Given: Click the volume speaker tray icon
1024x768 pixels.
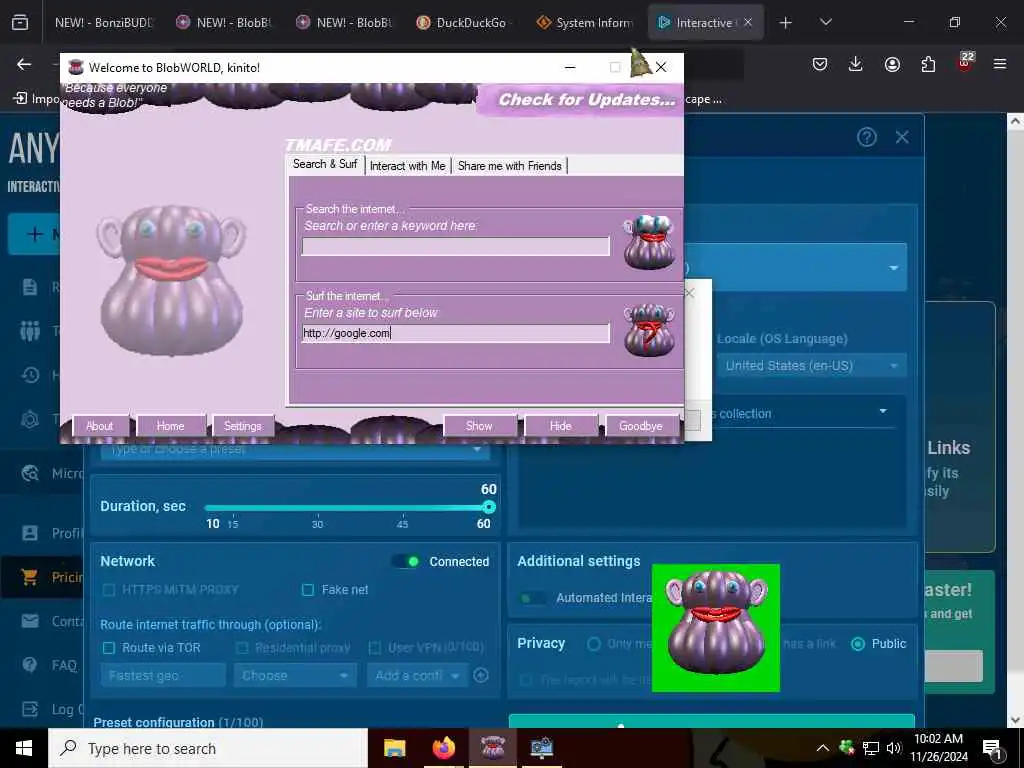Looking at the screenshot, I should 894,748.
